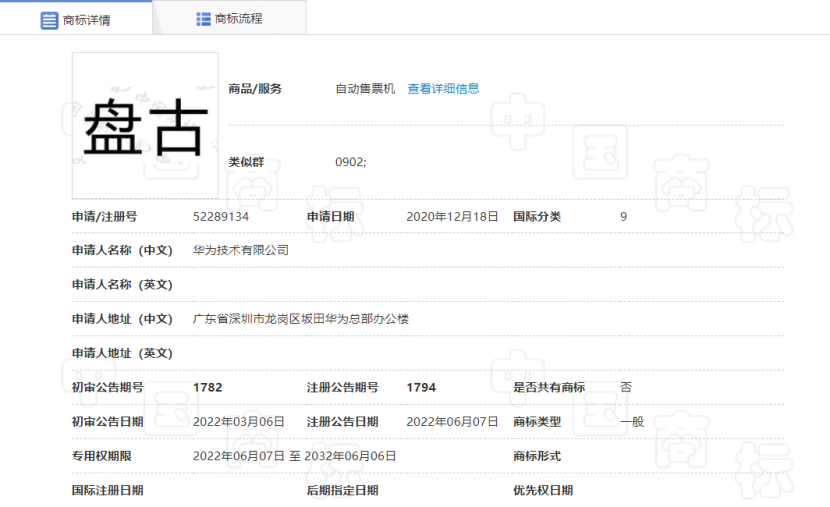830x507 pixels.
Task: Select the 自动售票机 goods text
Action: click(365, 88)
